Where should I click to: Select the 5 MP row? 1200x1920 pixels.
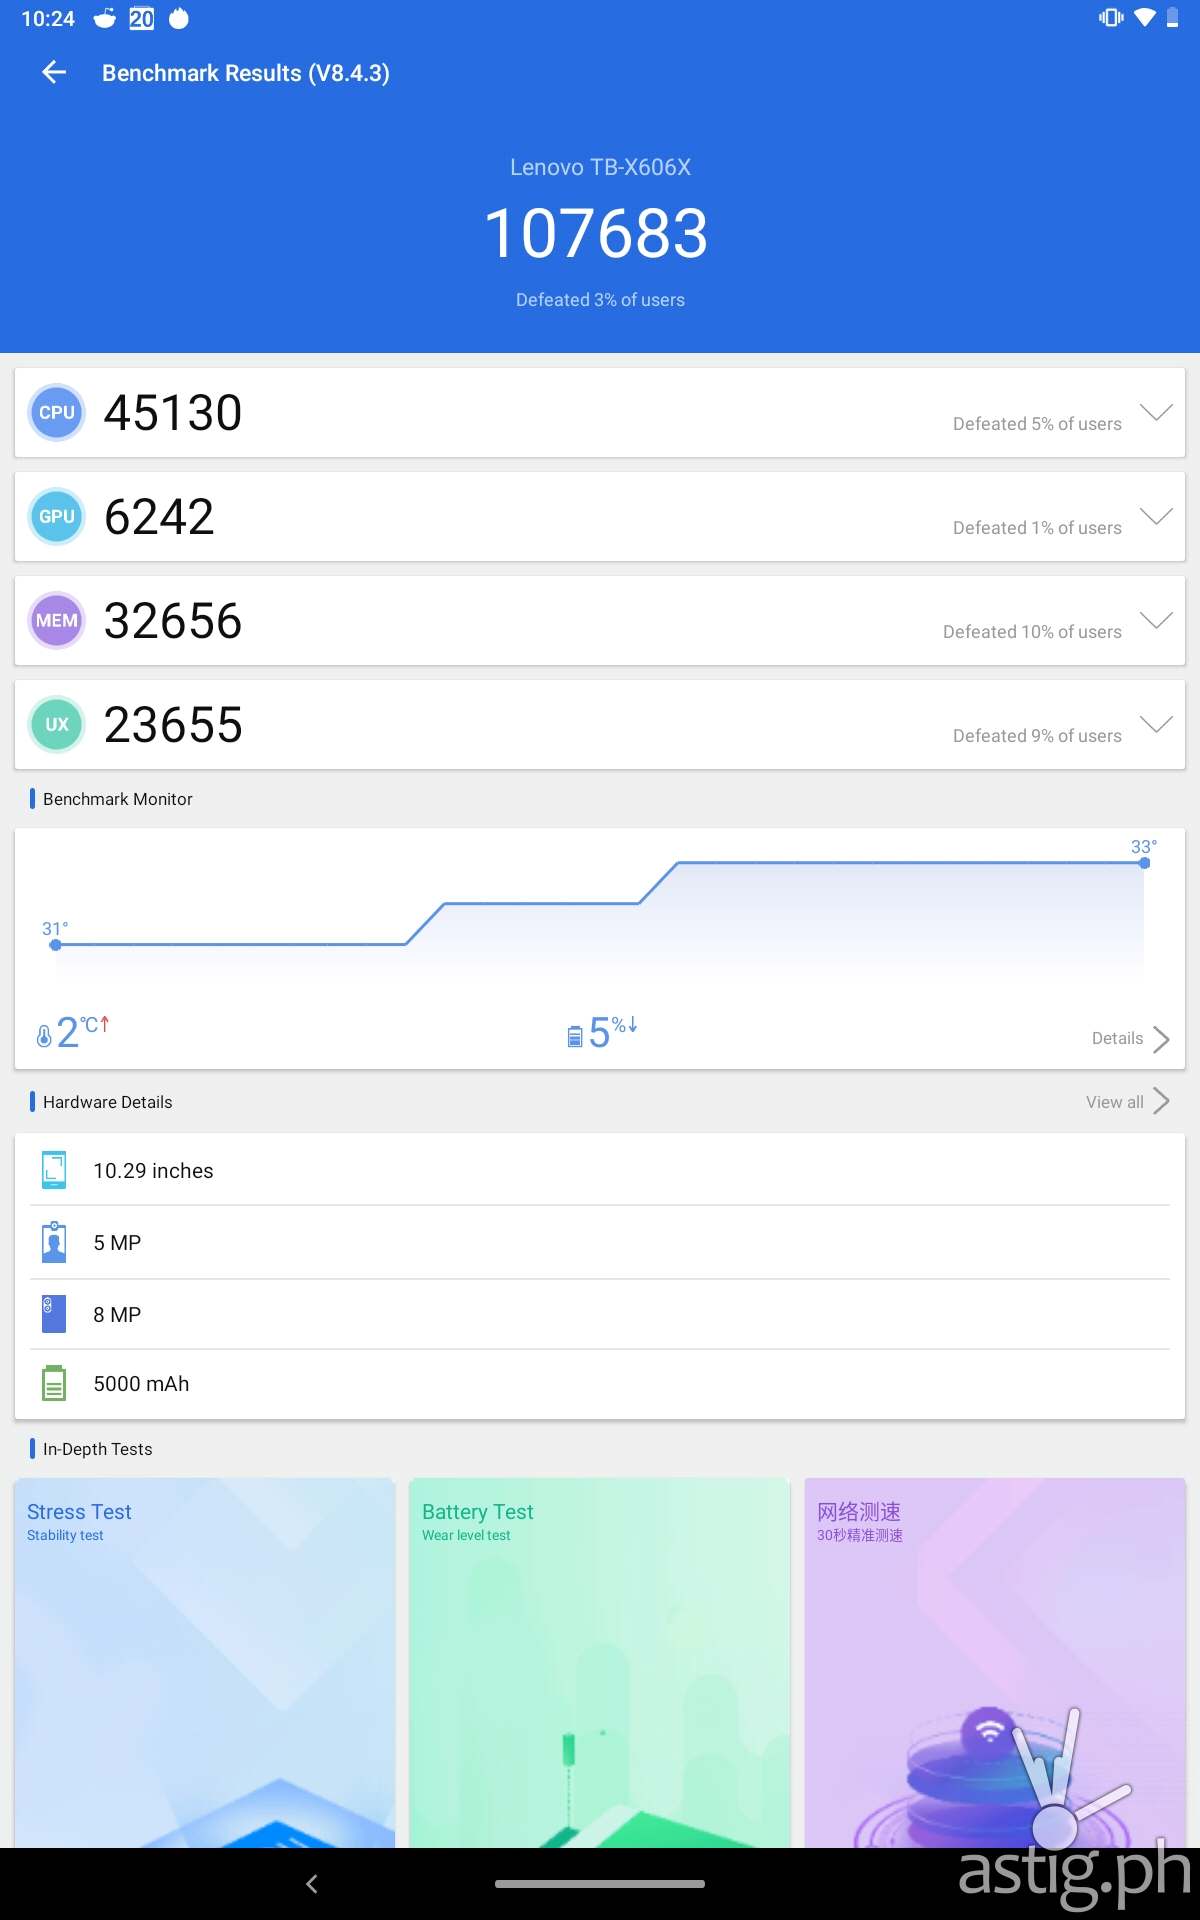click(600, 1242)
